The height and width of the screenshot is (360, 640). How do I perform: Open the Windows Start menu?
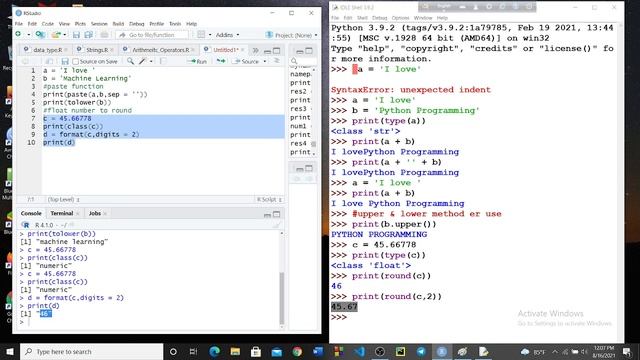tap(10, 351)
